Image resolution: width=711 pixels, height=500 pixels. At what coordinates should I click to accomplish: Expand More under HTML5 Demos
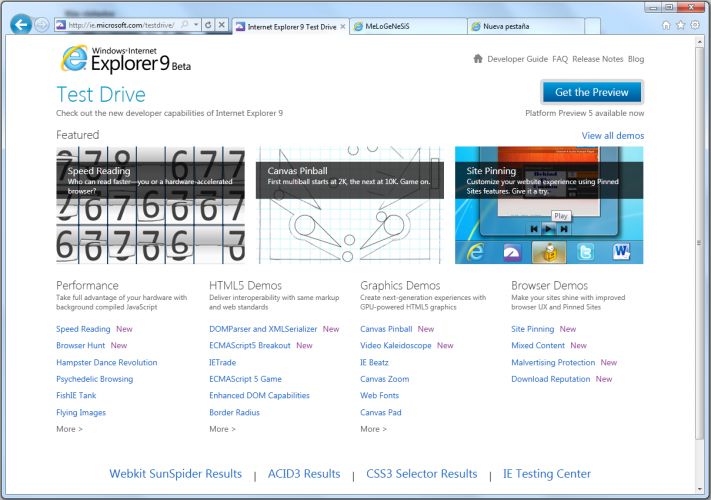(222, 429)
